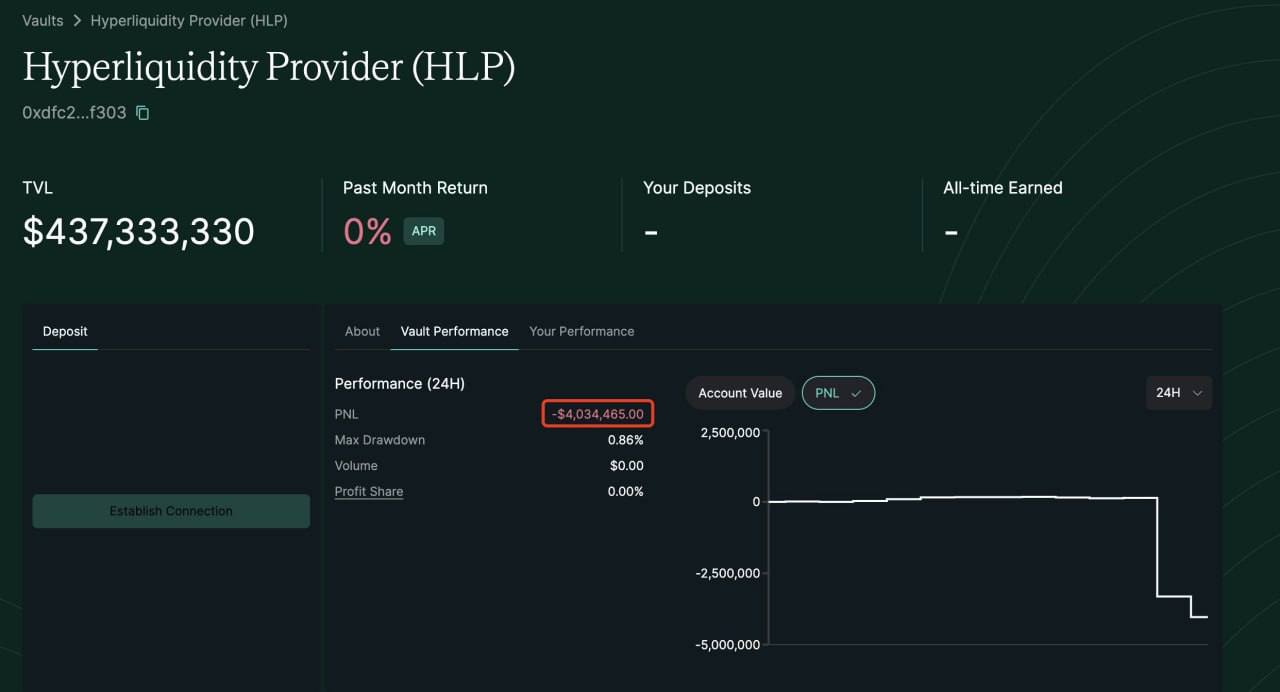Click the Establish Connection button
1280x692 pixels.
coord(171,511)
